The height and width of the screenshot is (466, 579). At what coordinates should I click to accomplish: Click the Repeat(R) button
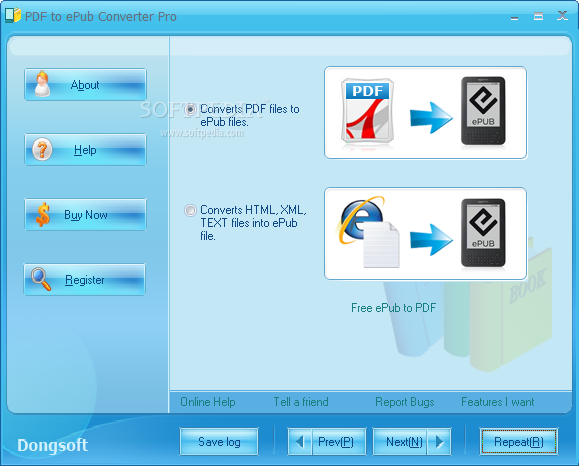click(x=519, y=442)
